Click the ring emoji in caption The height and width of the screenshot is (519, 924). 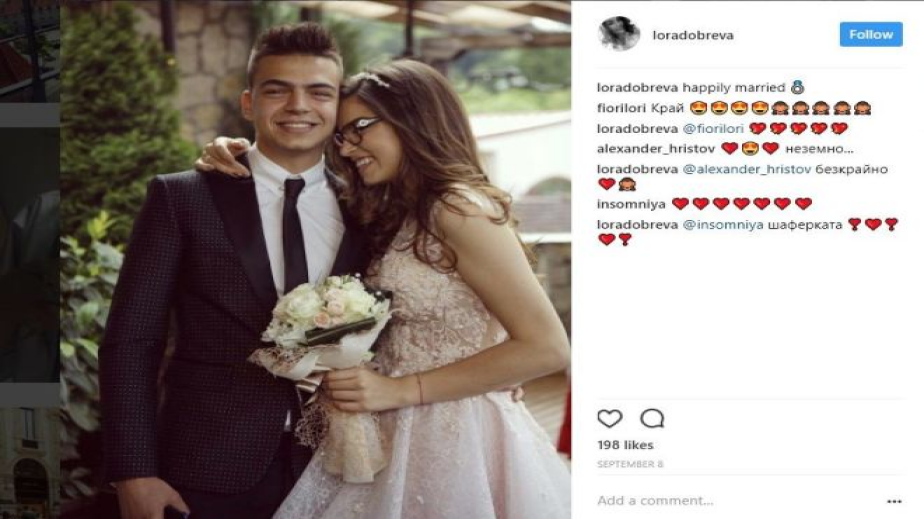click(x=797, y=88)
